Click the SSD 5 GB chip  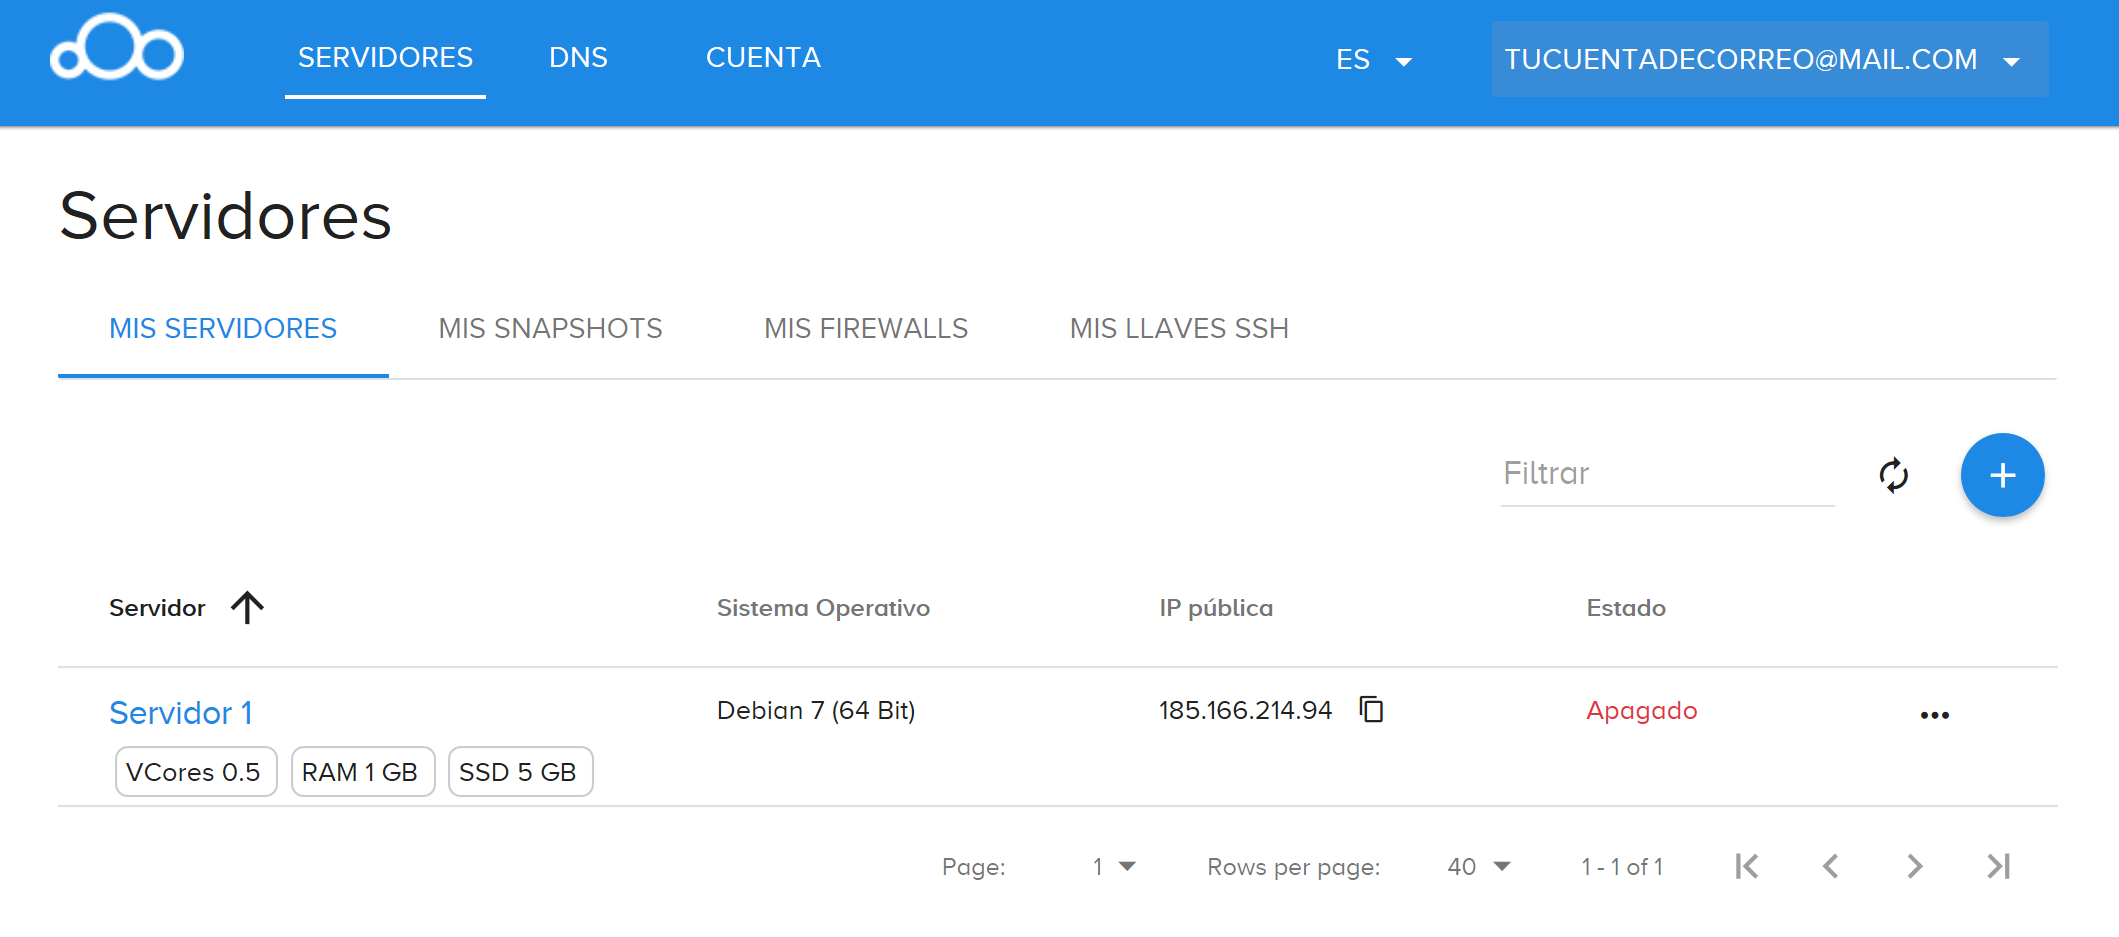click(521, 772)
